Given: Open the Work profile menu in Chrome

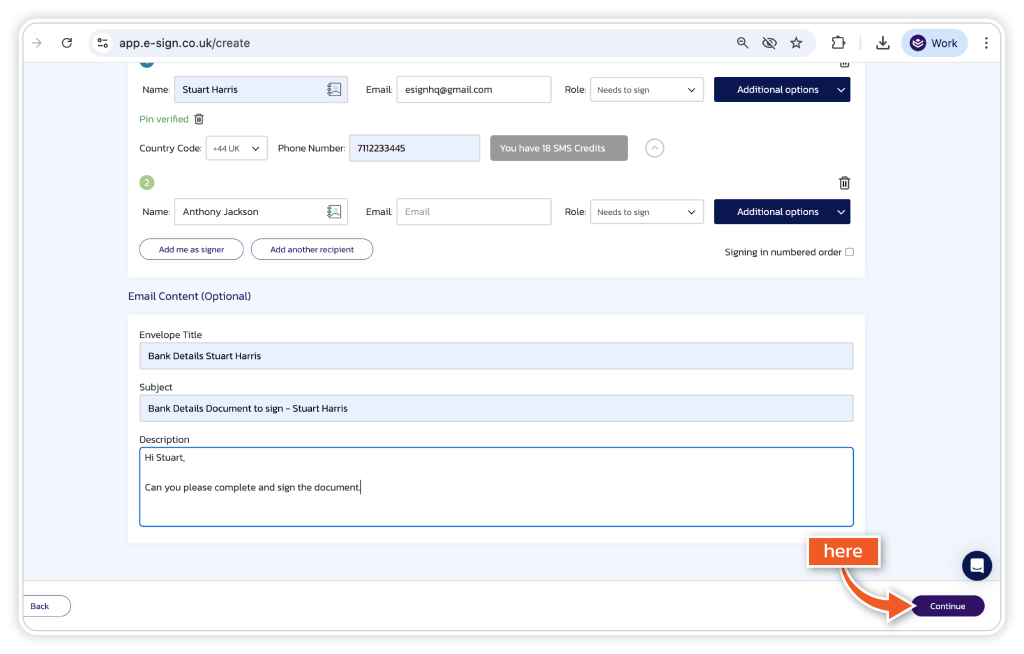Looking at the screenshot, I should pos(934,43).
